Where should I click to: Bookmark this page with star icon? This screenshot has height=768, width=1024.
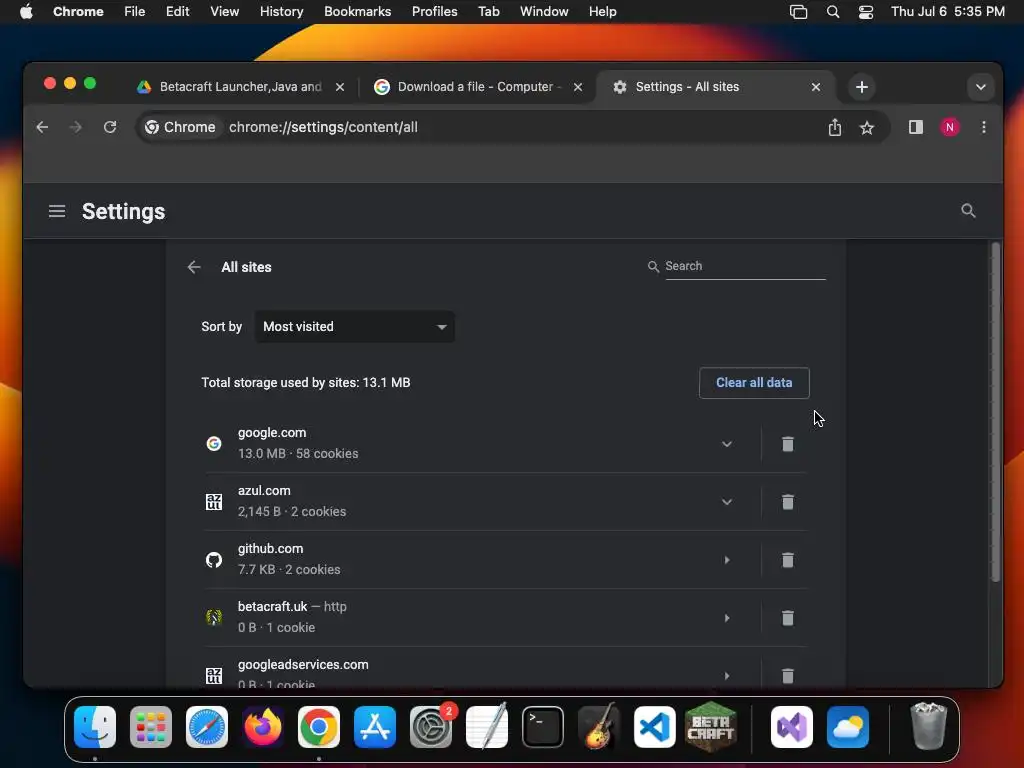[867, 128]
